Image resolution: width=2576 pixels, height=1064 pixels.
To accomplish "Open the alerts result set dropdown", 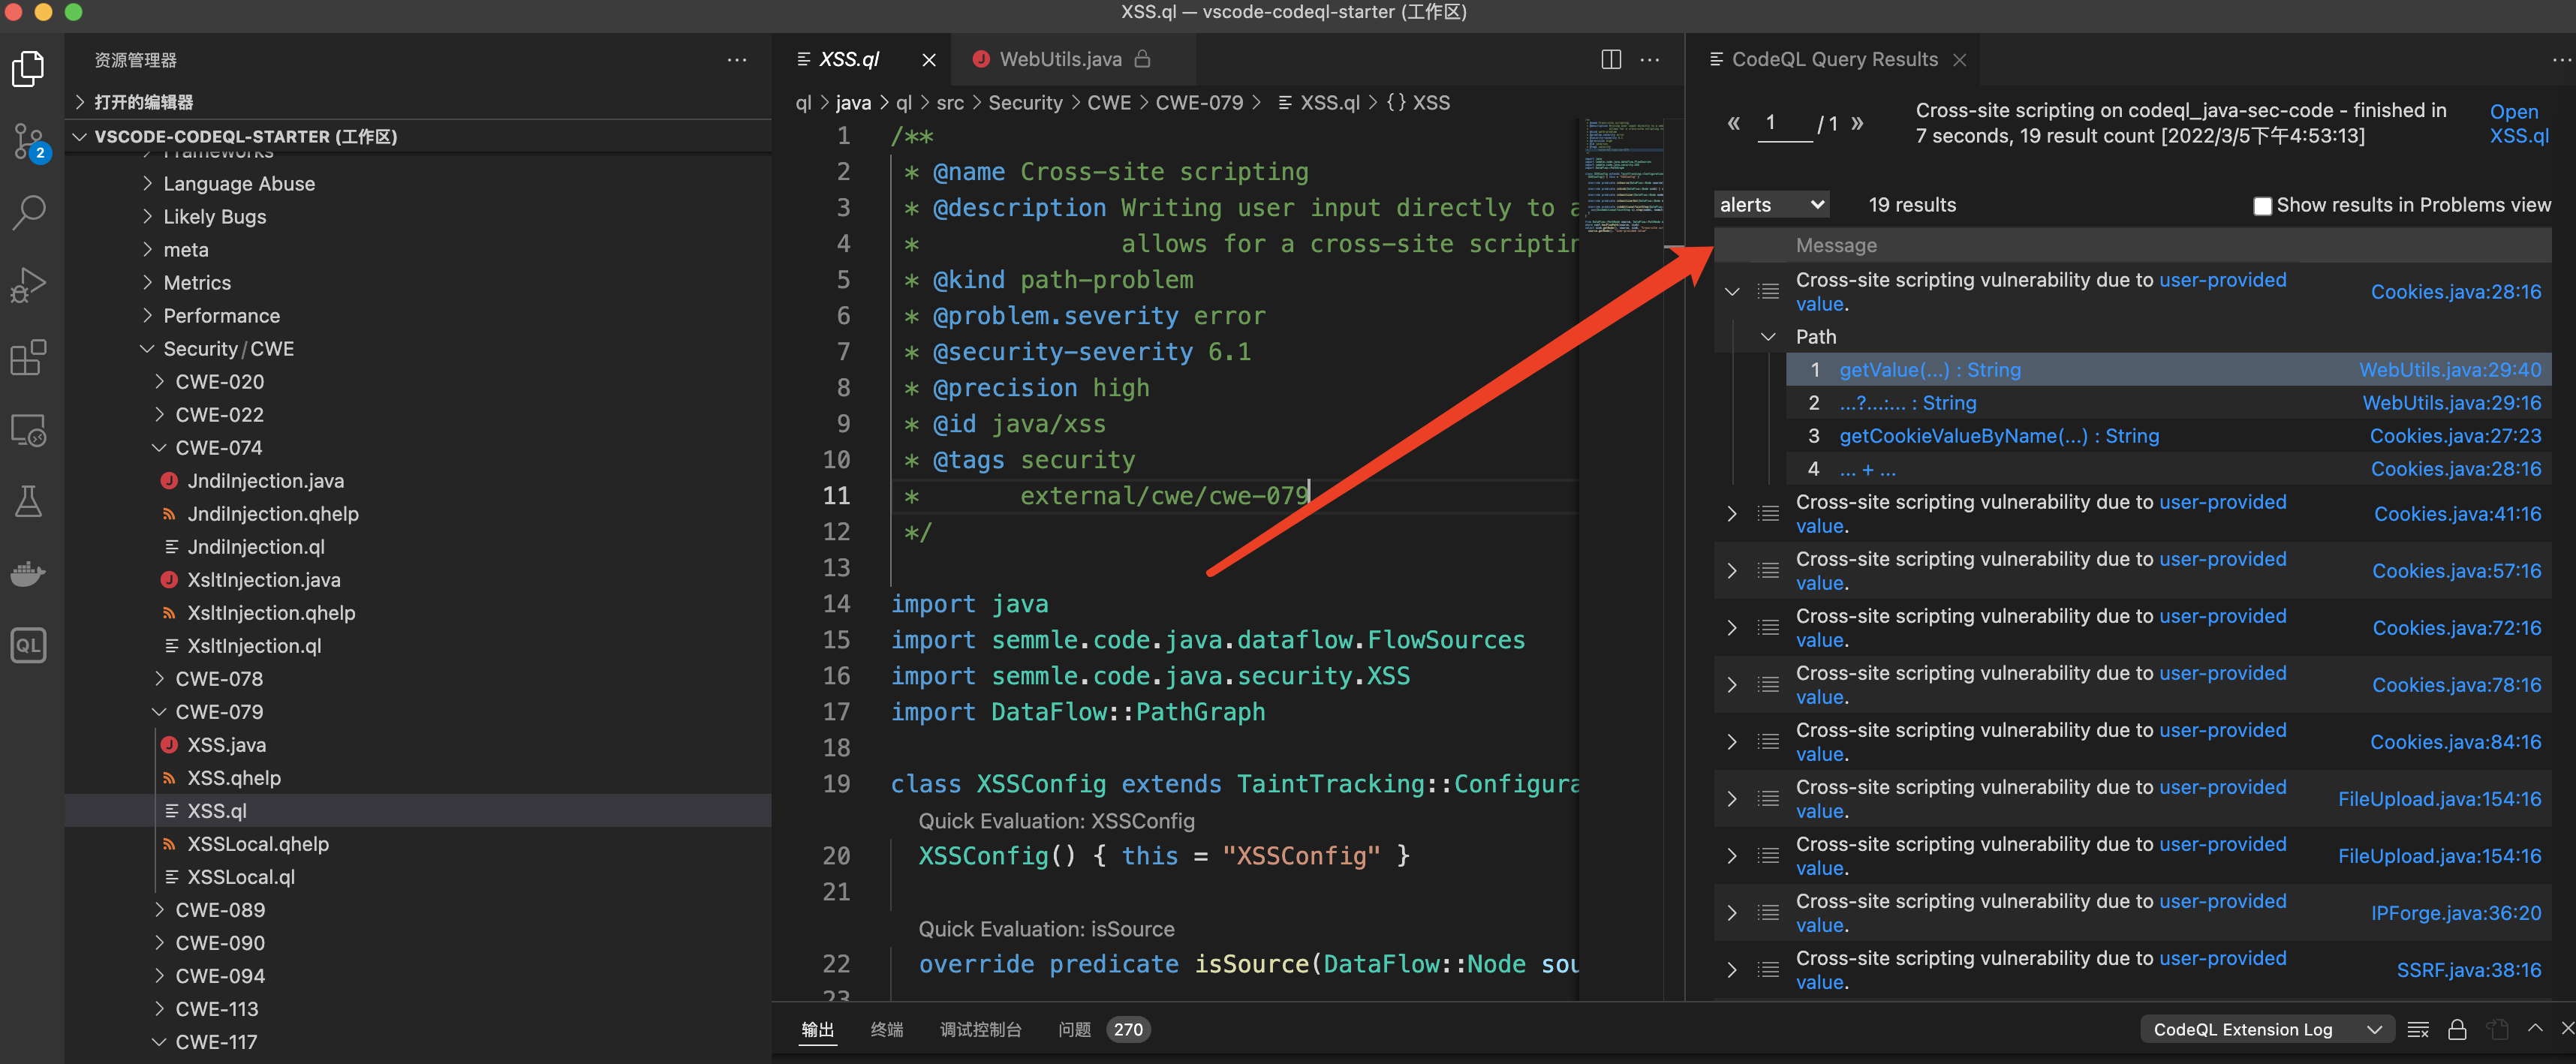I will [x=1772, y=205].
